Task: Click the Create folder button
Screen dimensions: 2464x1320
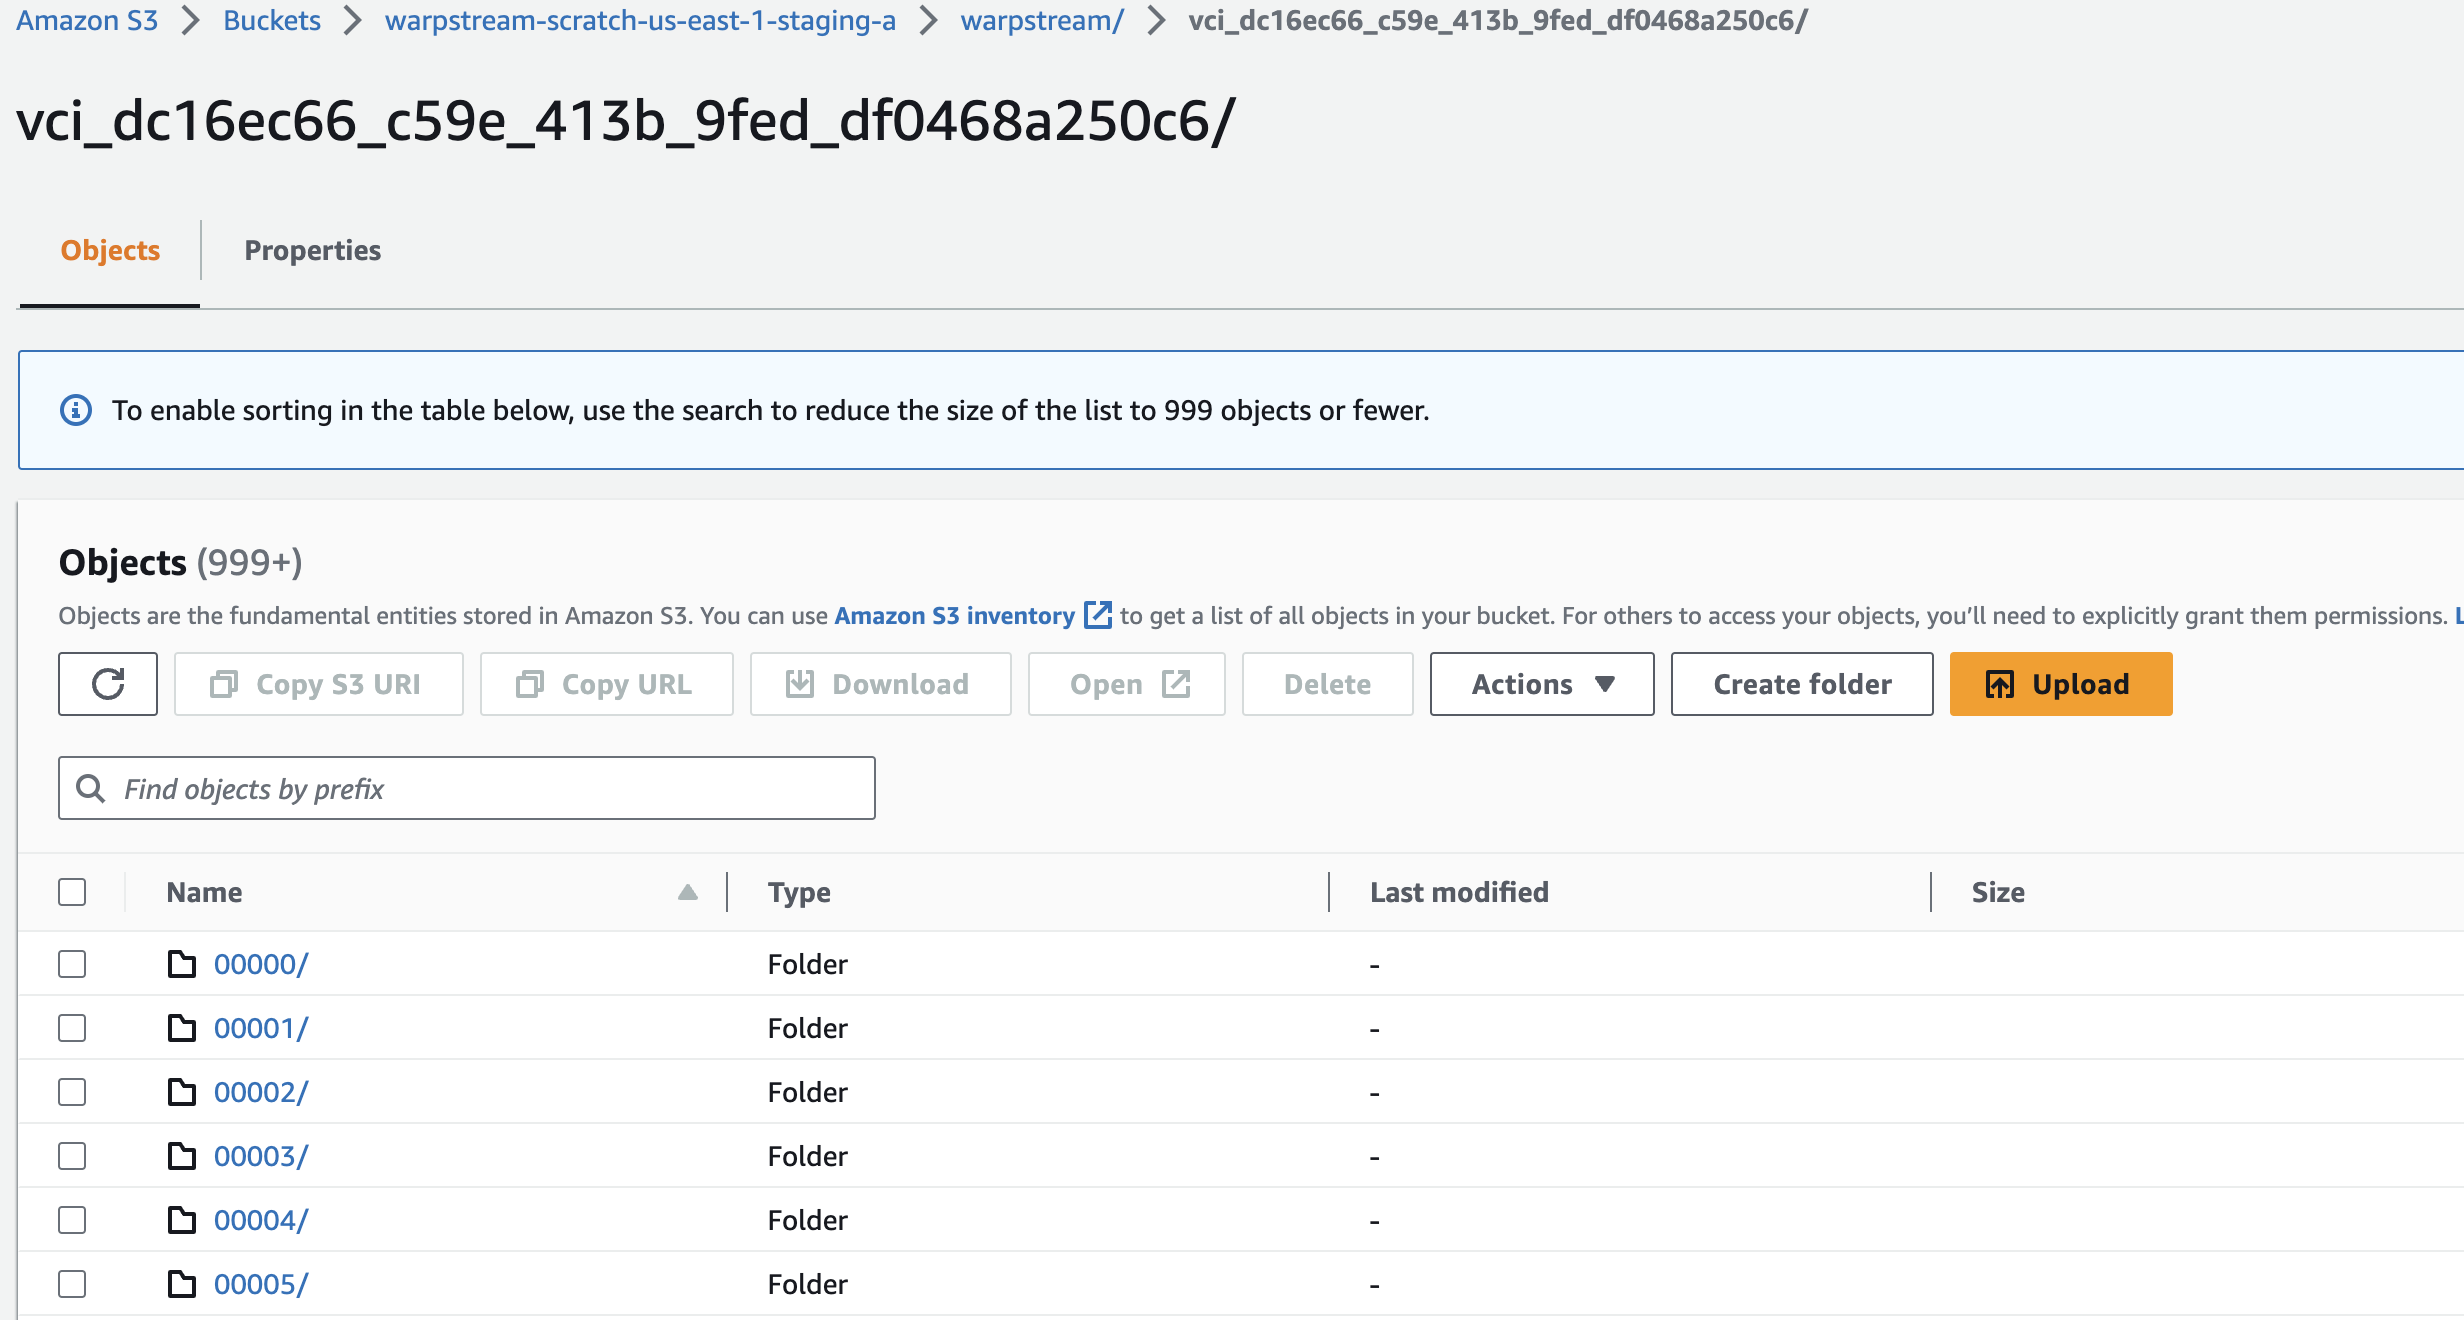Action: click(x=1801, y=684)
